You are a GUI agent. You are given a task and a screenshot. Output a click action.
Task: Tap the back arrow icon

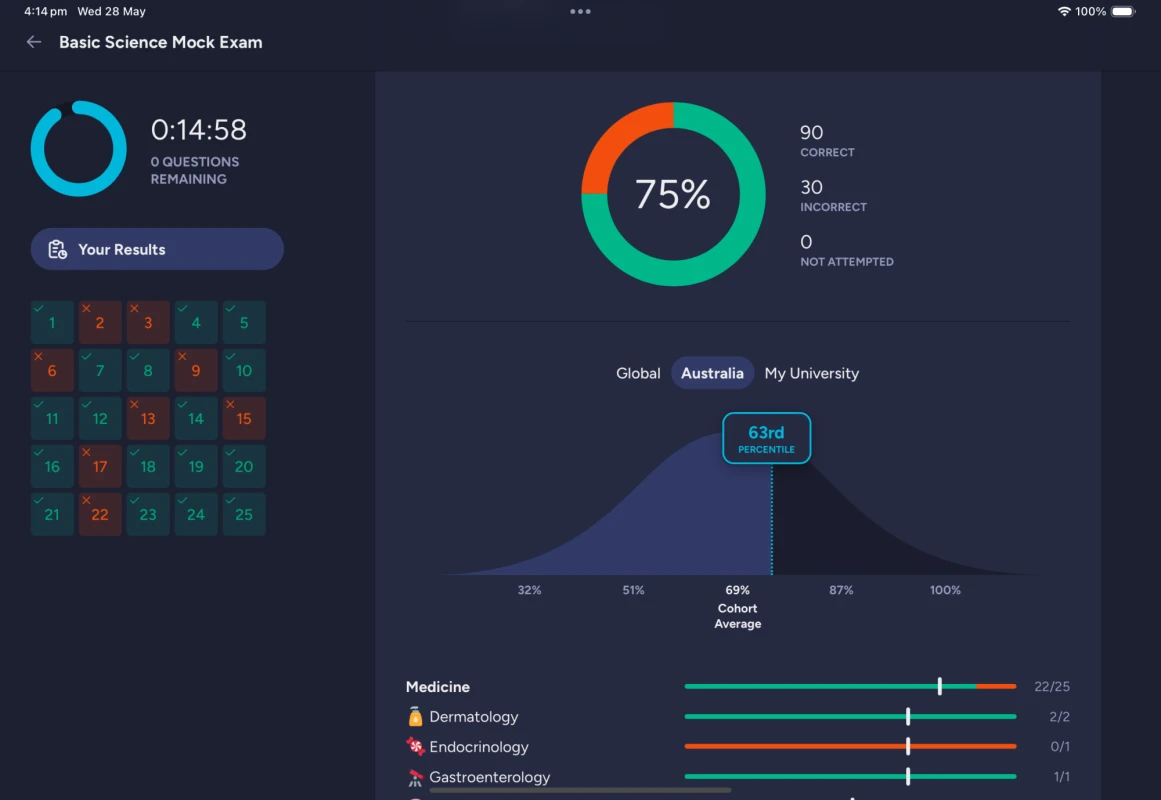[x=34, y=42]
